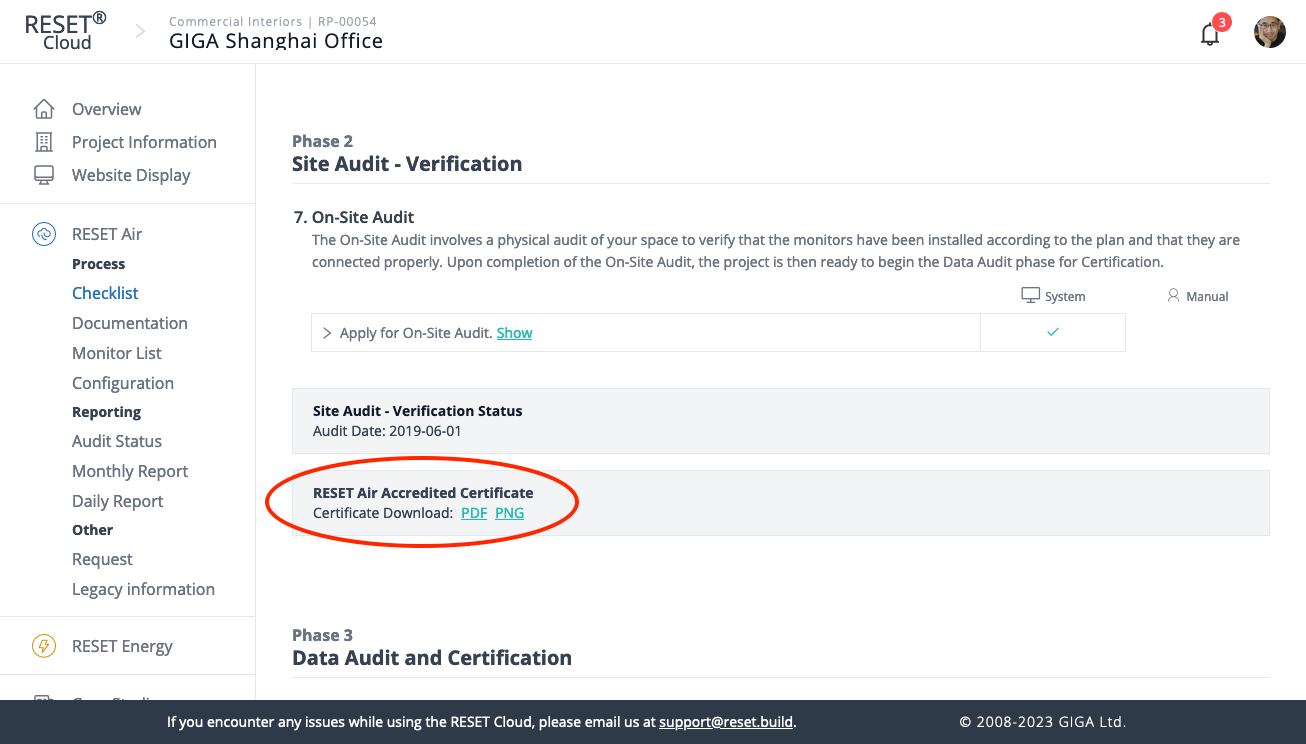Download the certificate as PNG
The height and width of the screenshot is (744, 1306).
pyautogui.click(x=509, y=513)
